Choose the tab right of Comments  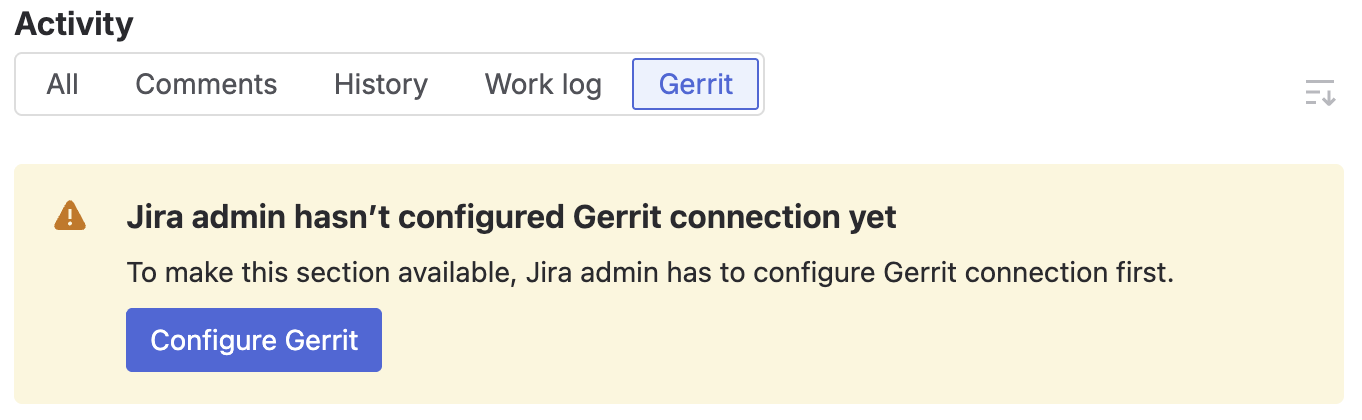pos(381,85)
